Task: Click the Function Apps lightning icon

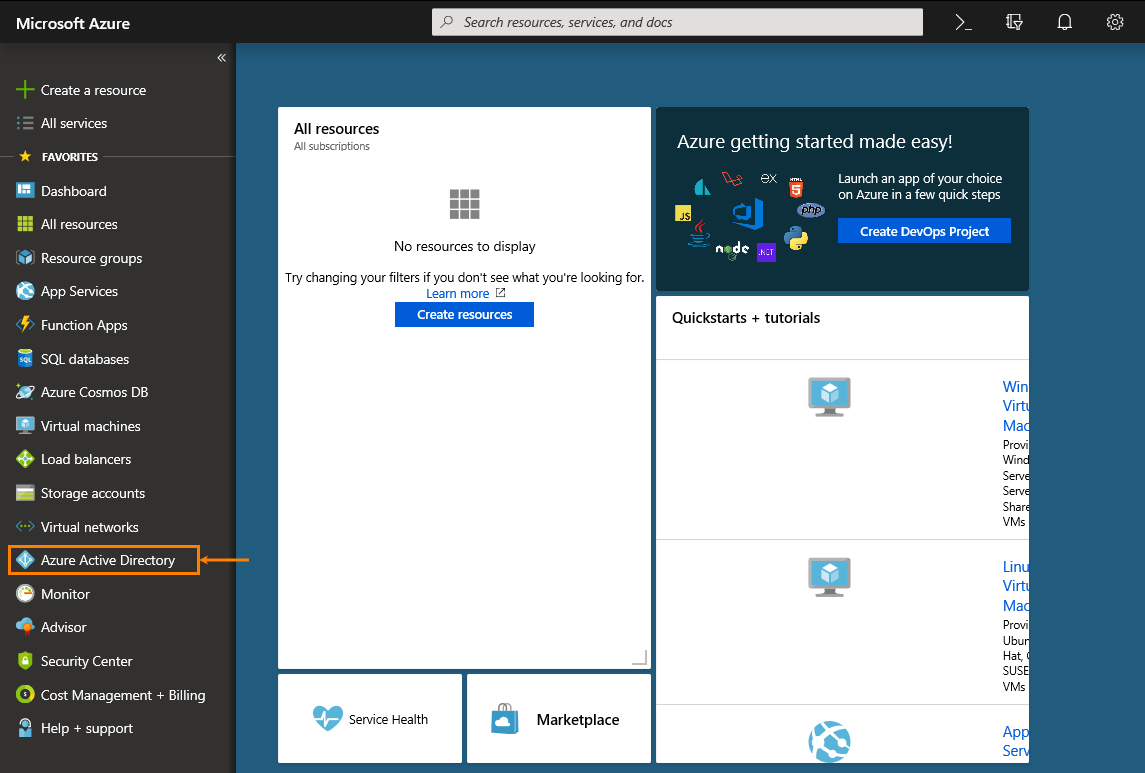Action: pyautogui.click(x=25, y=325)
